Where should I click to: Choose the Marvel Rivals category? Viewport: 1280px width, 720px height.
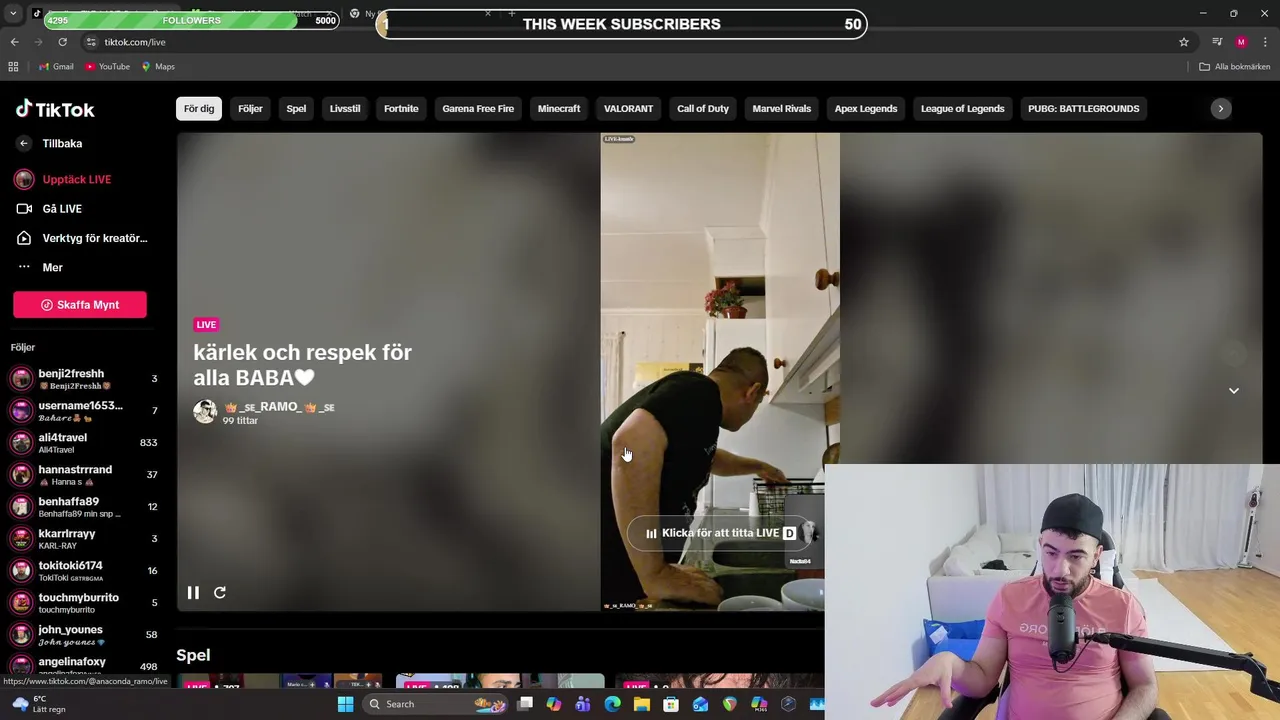coord(782,108)
